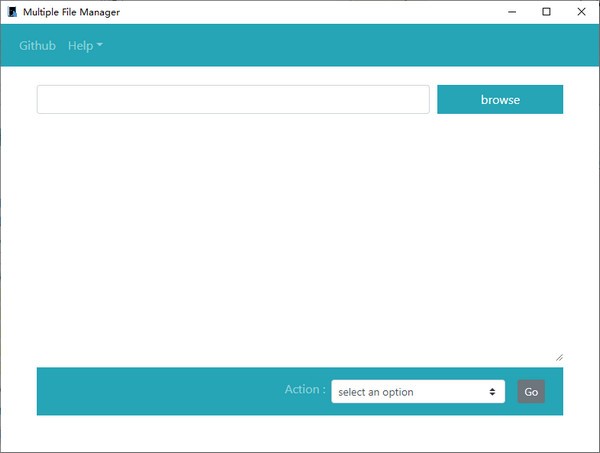Image resolution: width=600 pixels, height=453 pixels.
Task: Expand the 'select an option' action dropdown
Action: coord(417,392)
